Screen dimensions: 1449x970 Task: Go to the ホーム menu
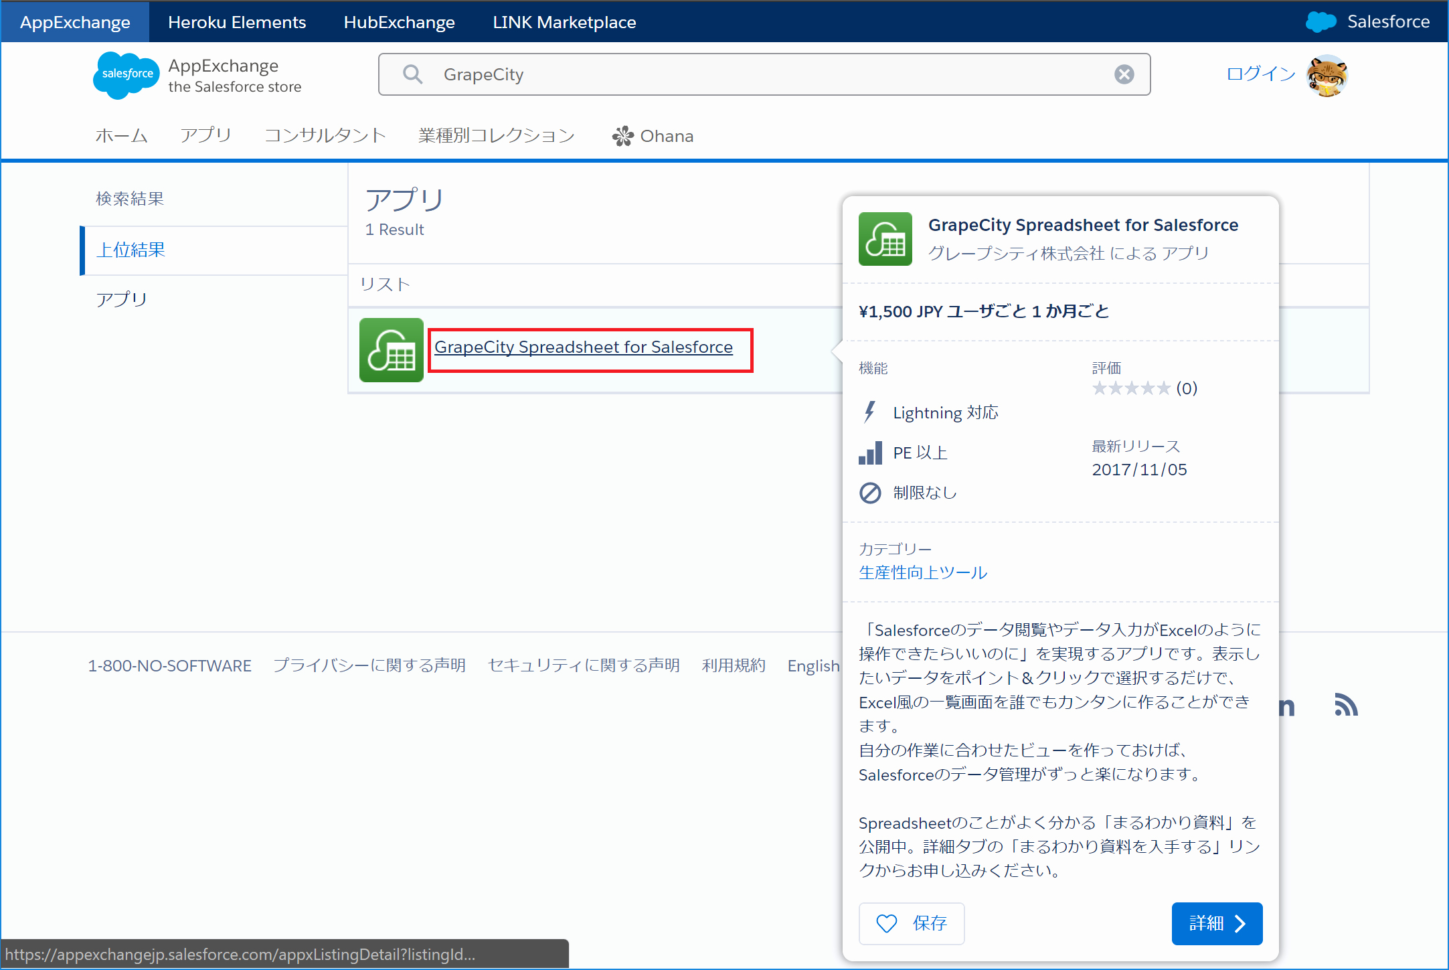tap(121, 136)
